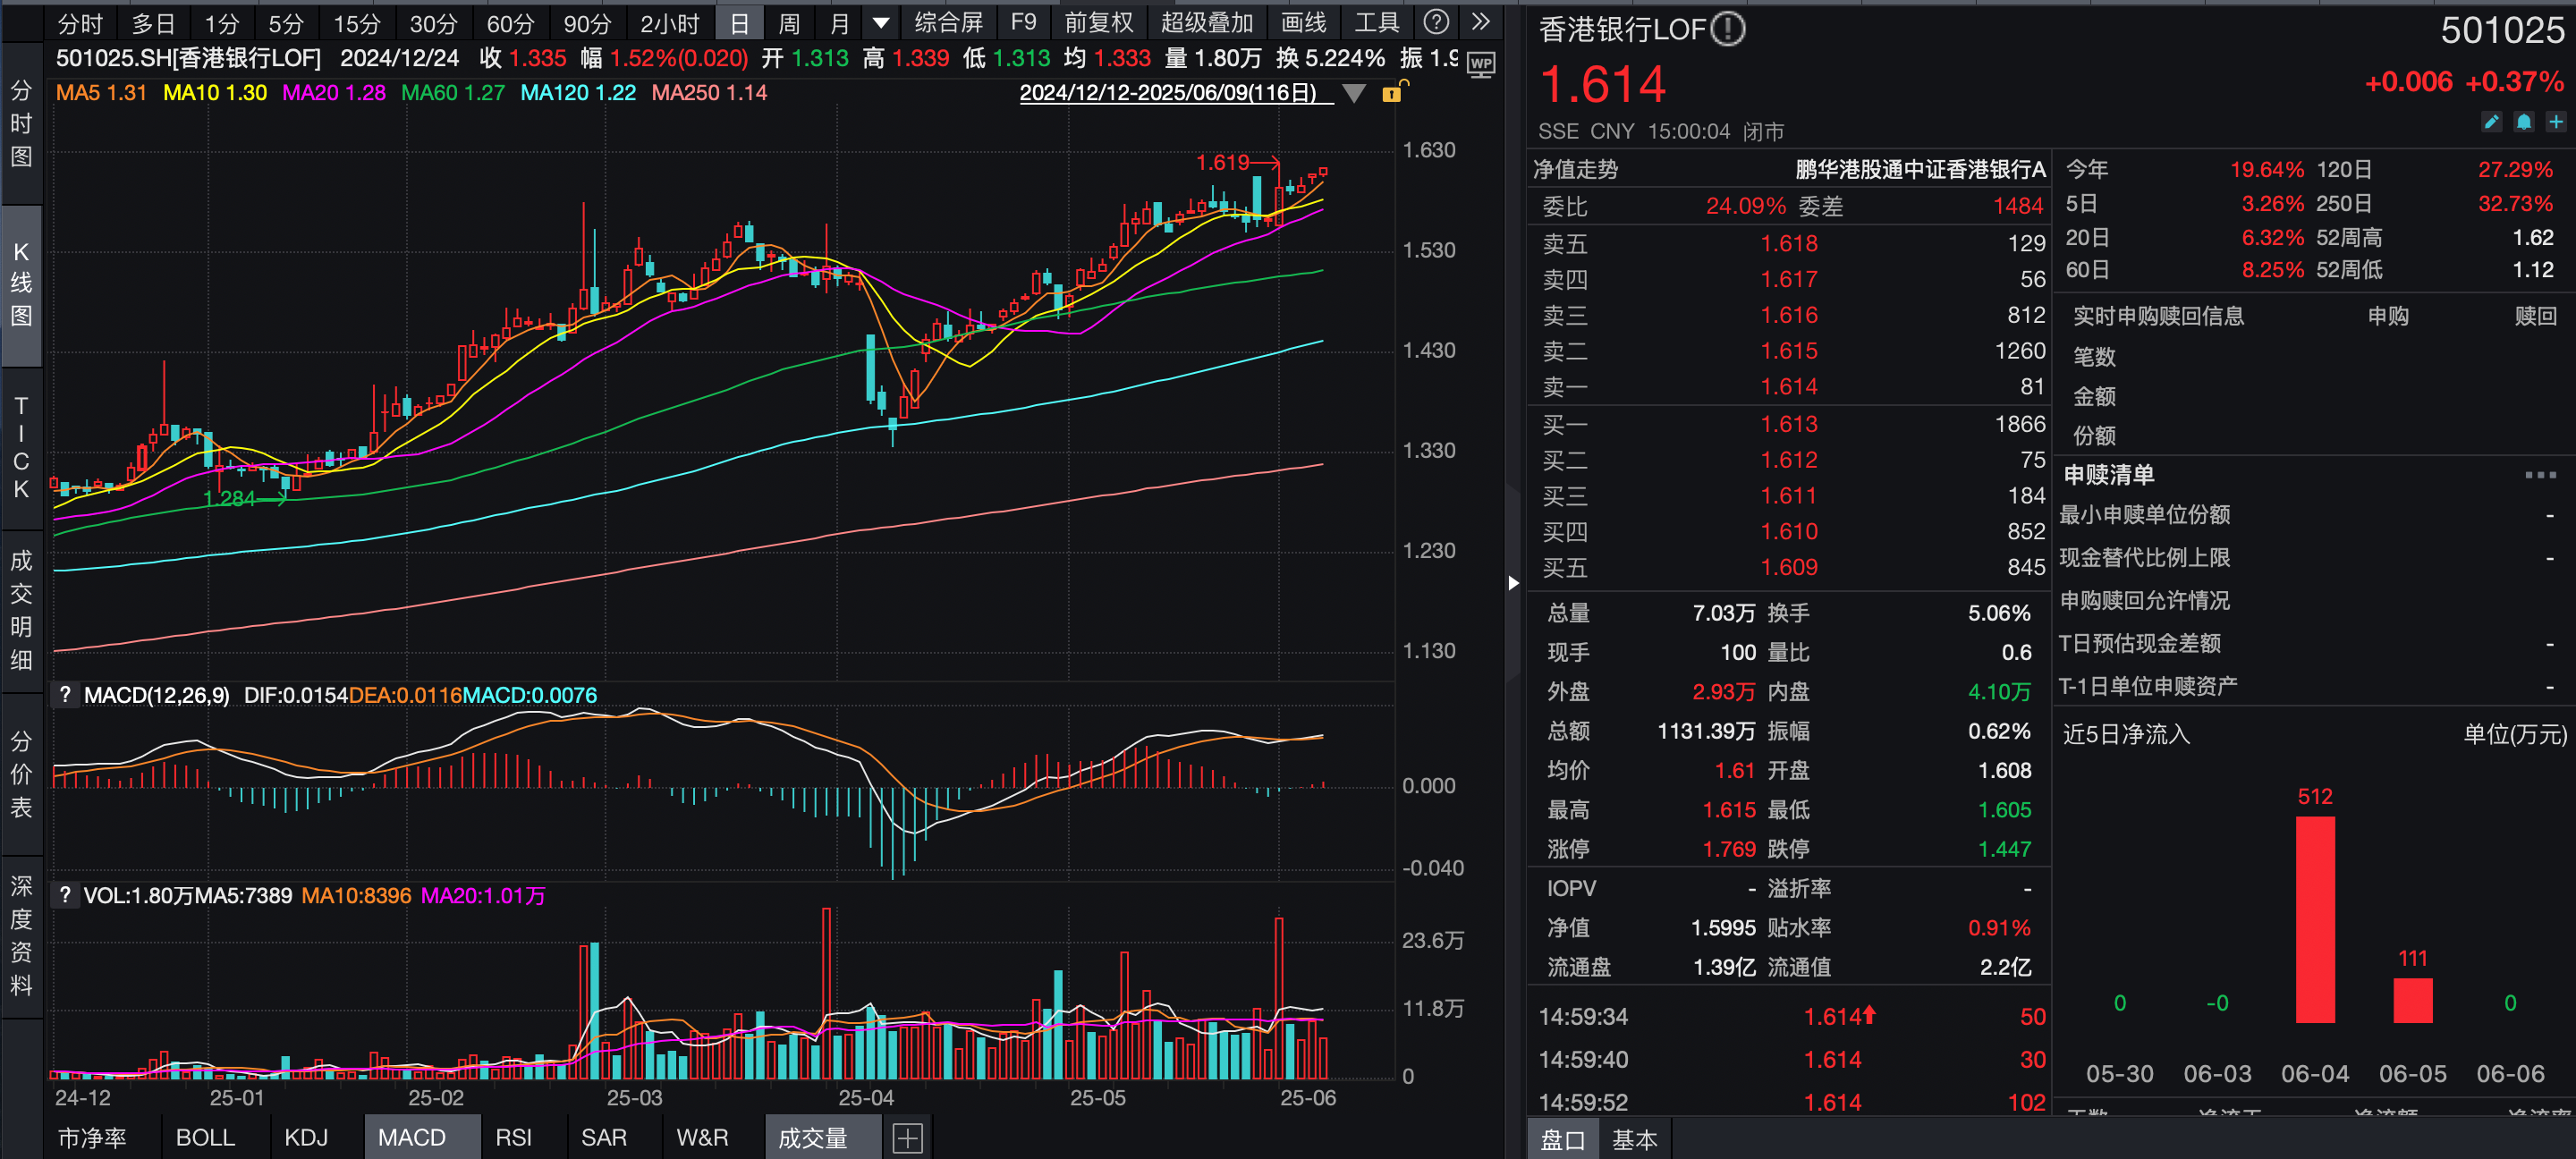Collapse the right panel via the arrow toggle
This screenshot has height=1159, width=2576.
click(x=1513, y=585)
